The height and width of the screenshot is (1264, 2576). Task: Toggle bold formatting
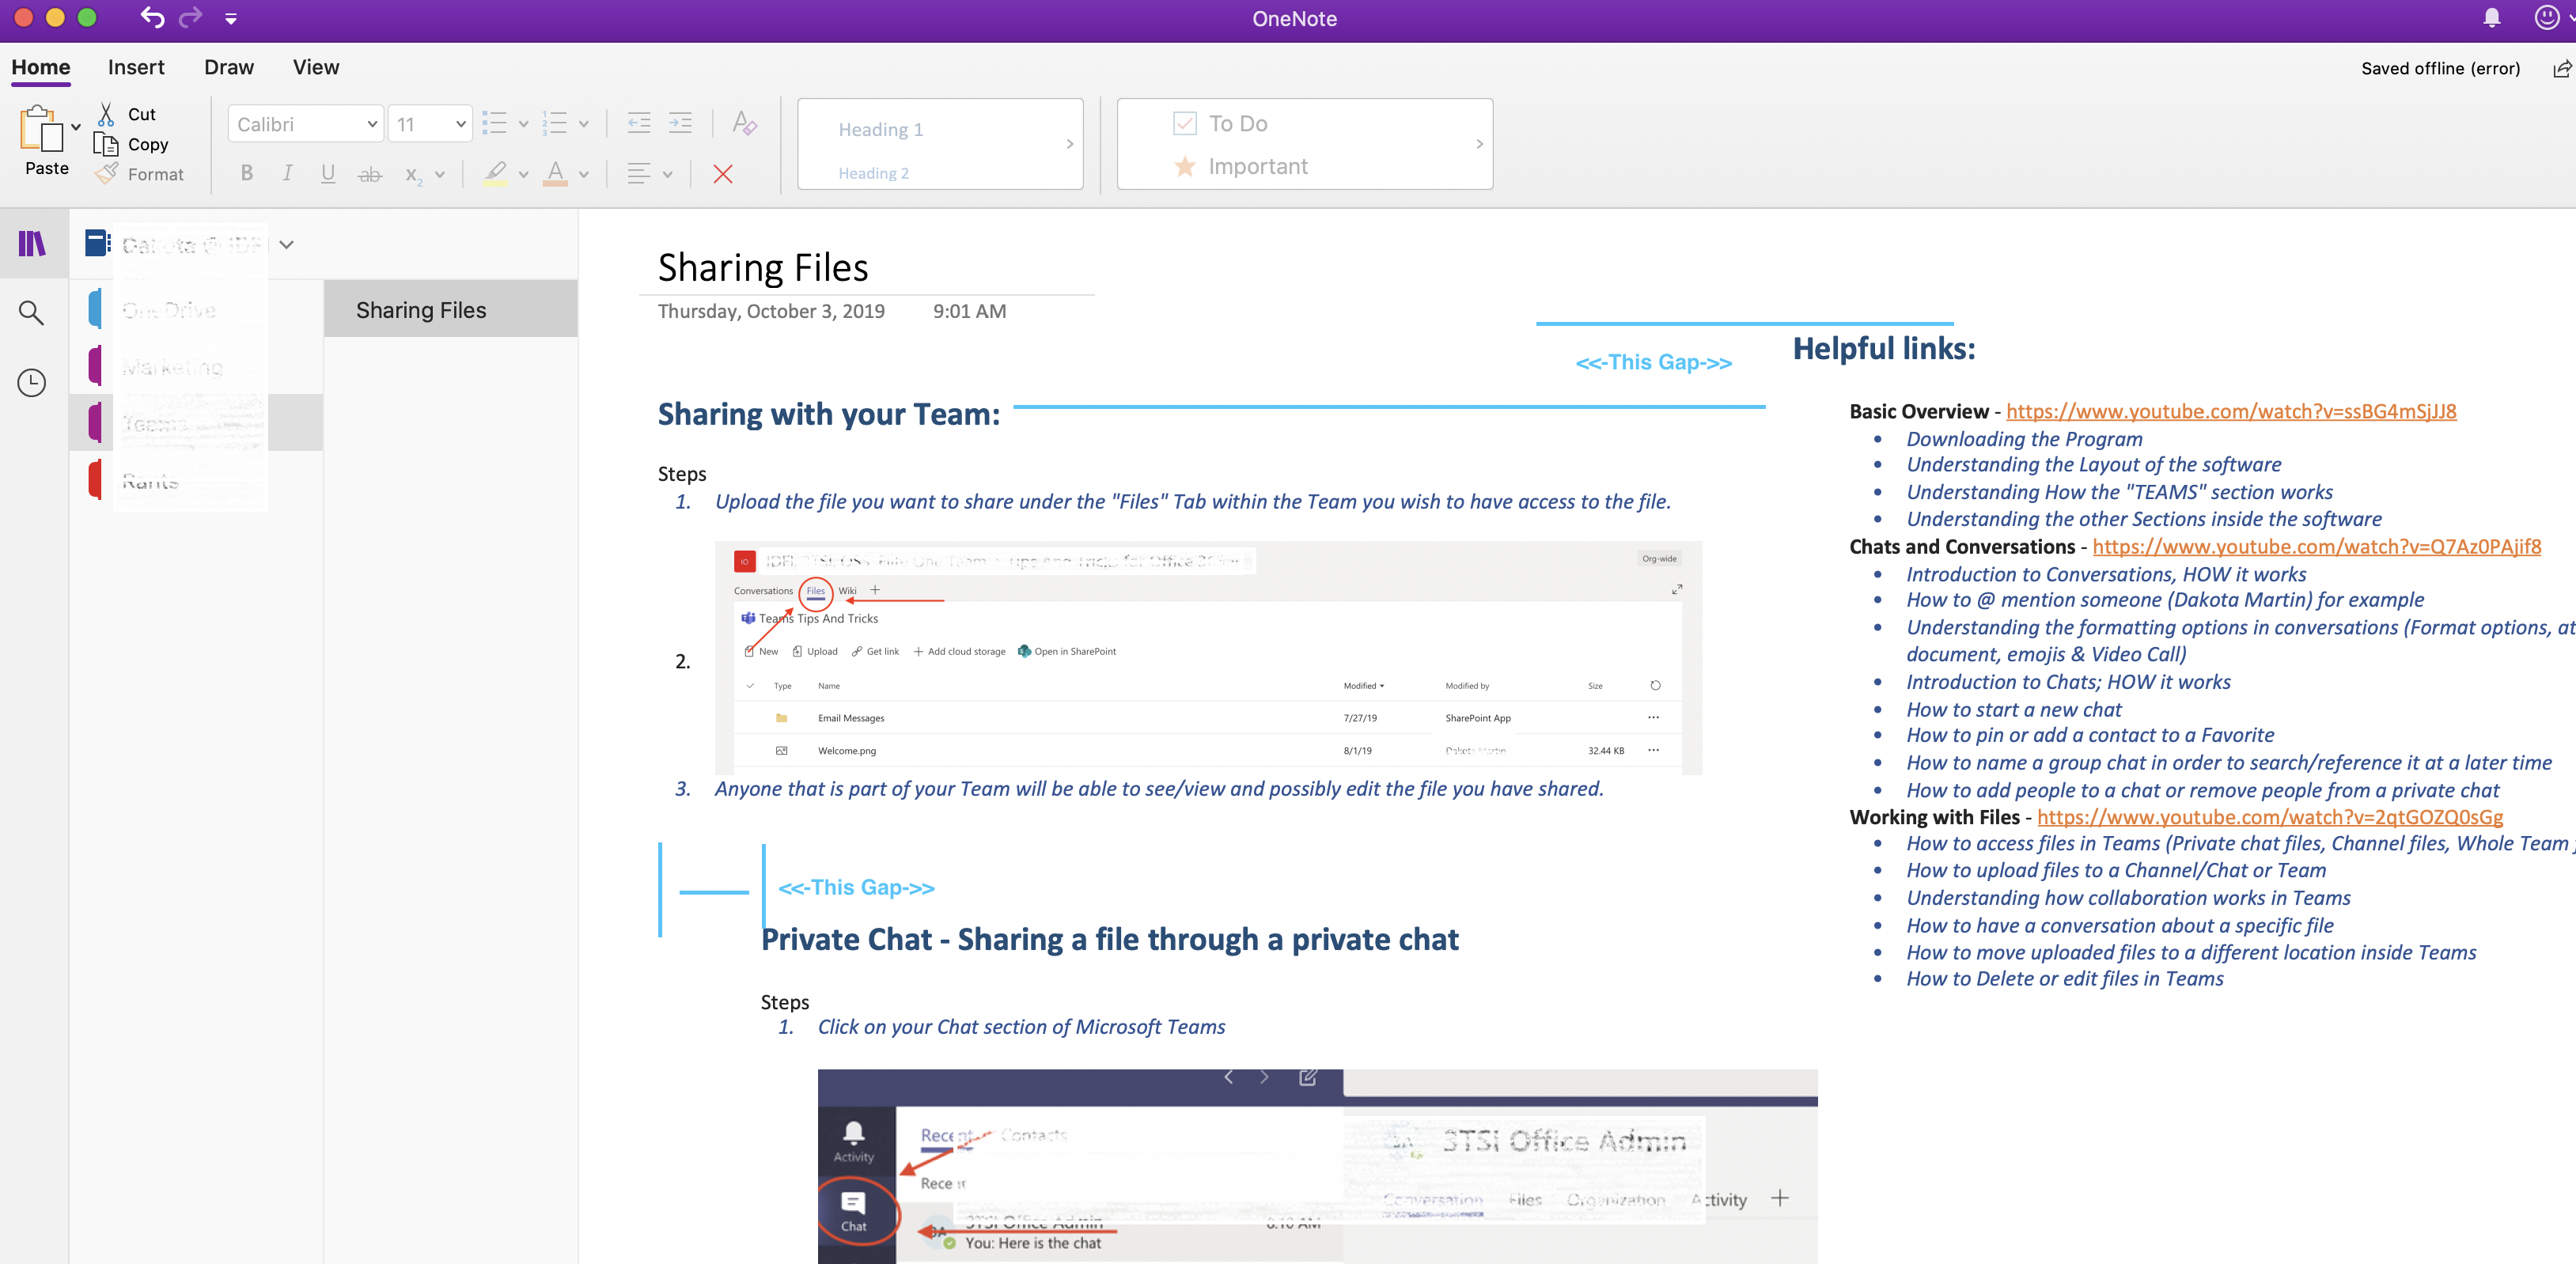pyautogui.click(x=246, y=173)
